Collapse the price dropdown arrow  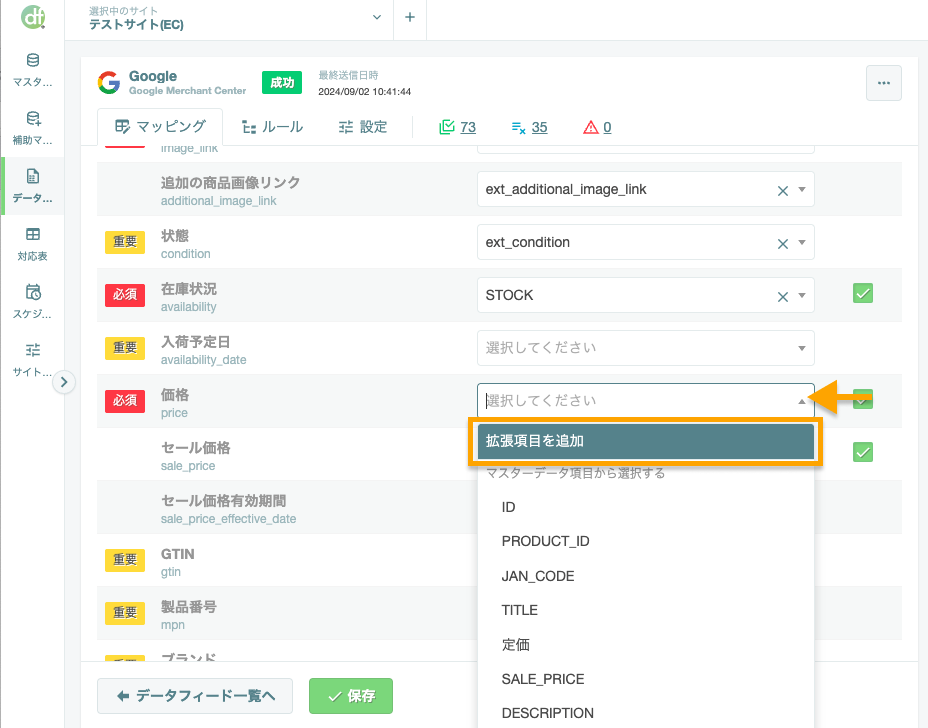(801, 401)
